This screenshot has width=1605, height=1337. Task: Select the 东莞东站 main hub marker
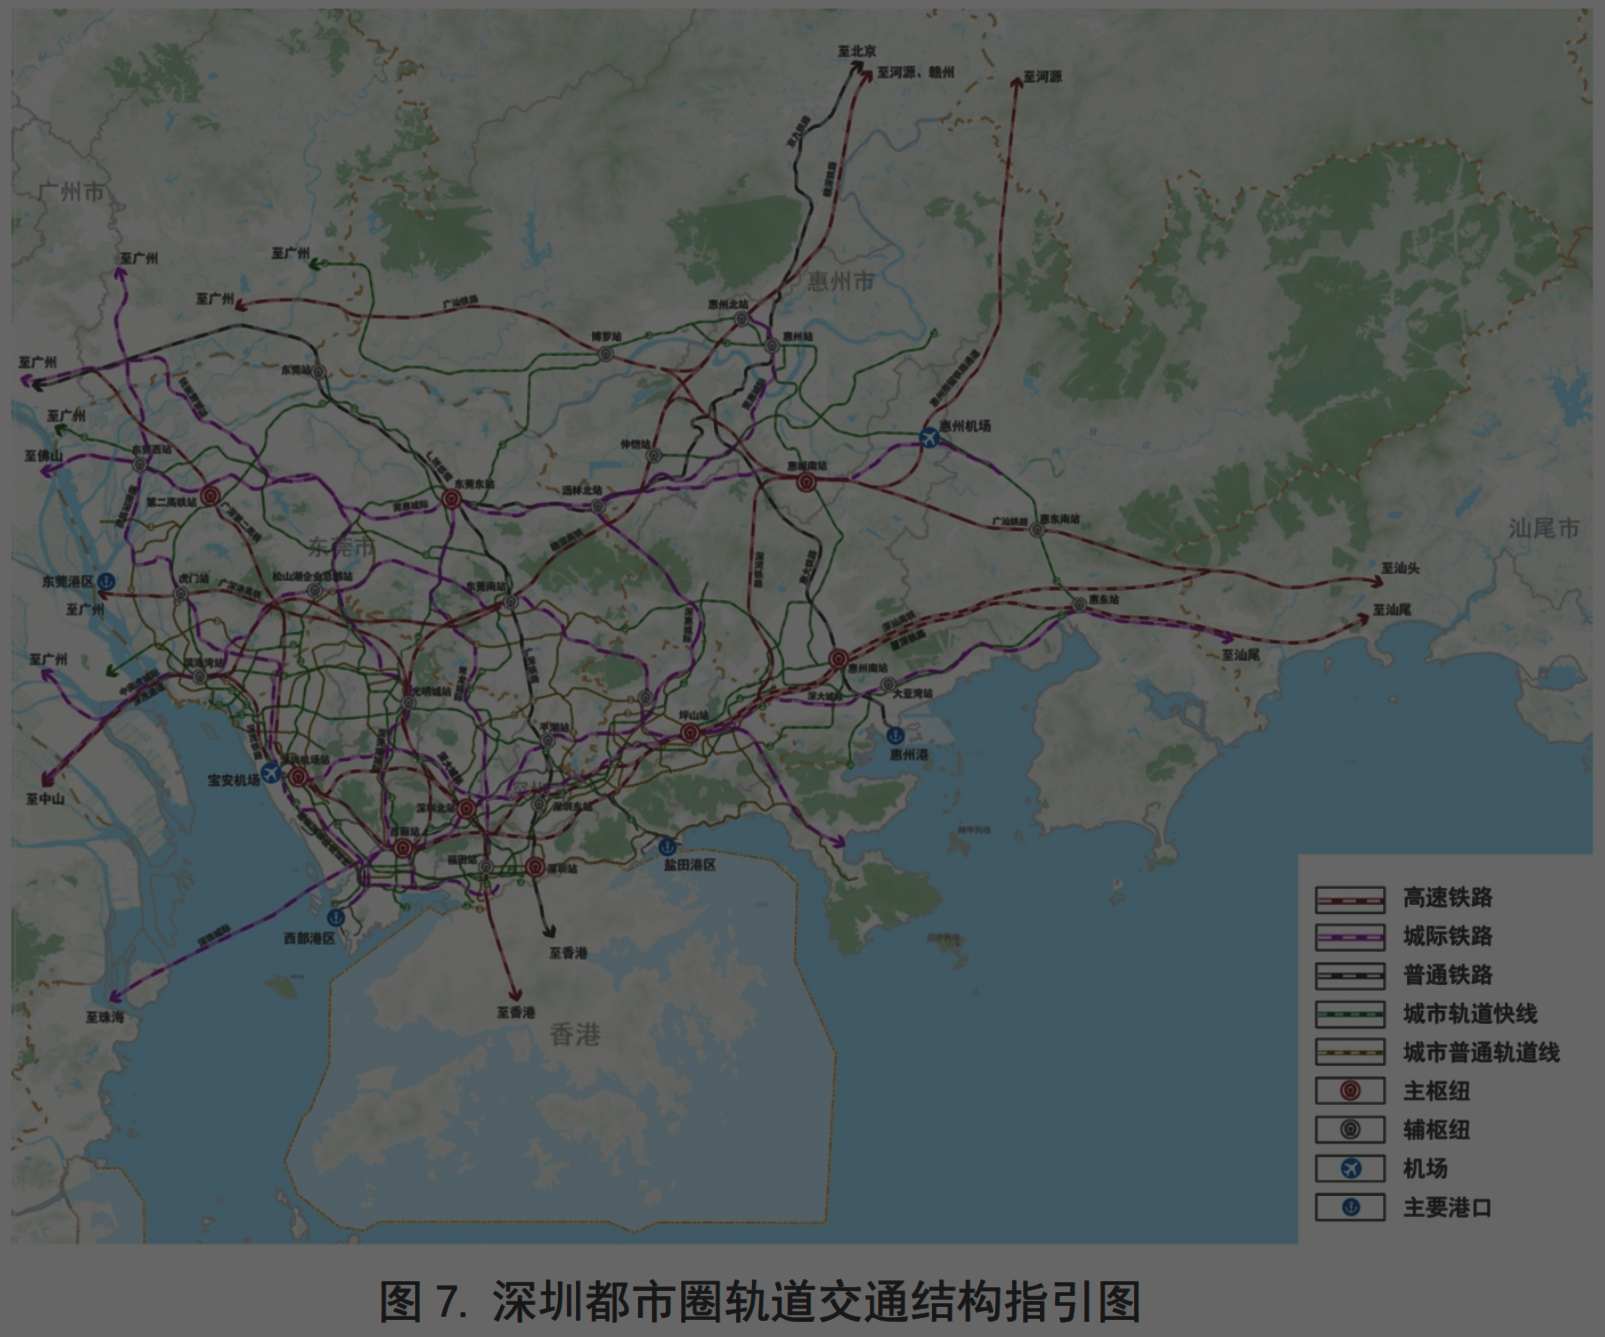pos(451,498)
